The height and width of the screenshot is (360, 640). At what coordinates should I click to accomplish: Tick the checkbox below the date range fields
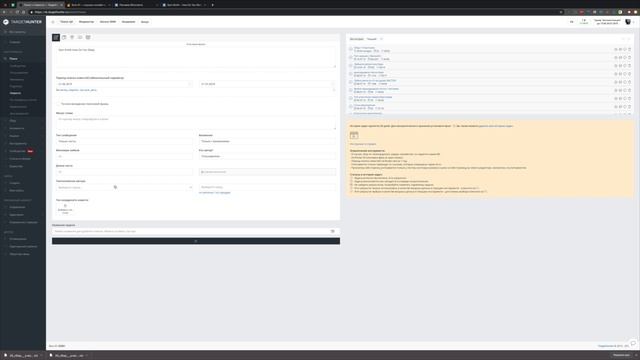pyautogui.click(x=58, y=104)
